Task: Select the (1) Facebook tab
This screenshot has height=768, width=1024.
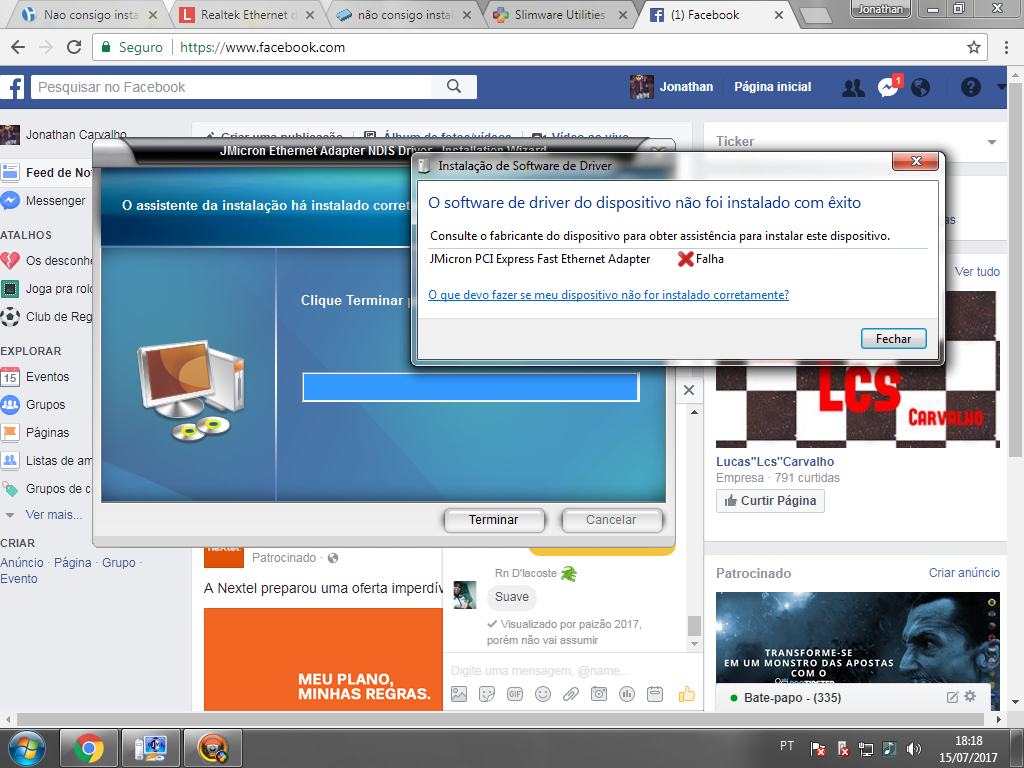Action: point(716,14)
